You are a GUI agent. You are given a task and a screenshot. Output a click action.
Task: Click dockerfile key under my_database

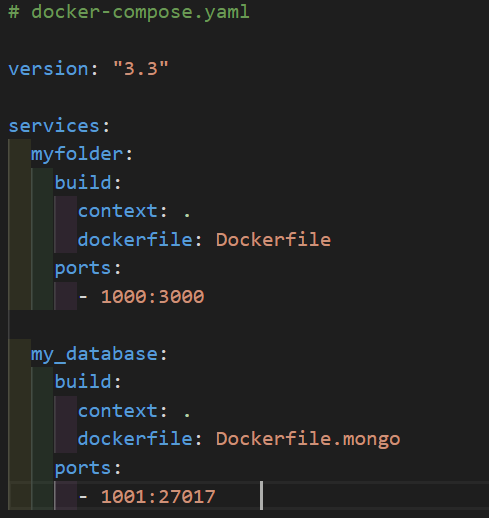coord(135,439)
